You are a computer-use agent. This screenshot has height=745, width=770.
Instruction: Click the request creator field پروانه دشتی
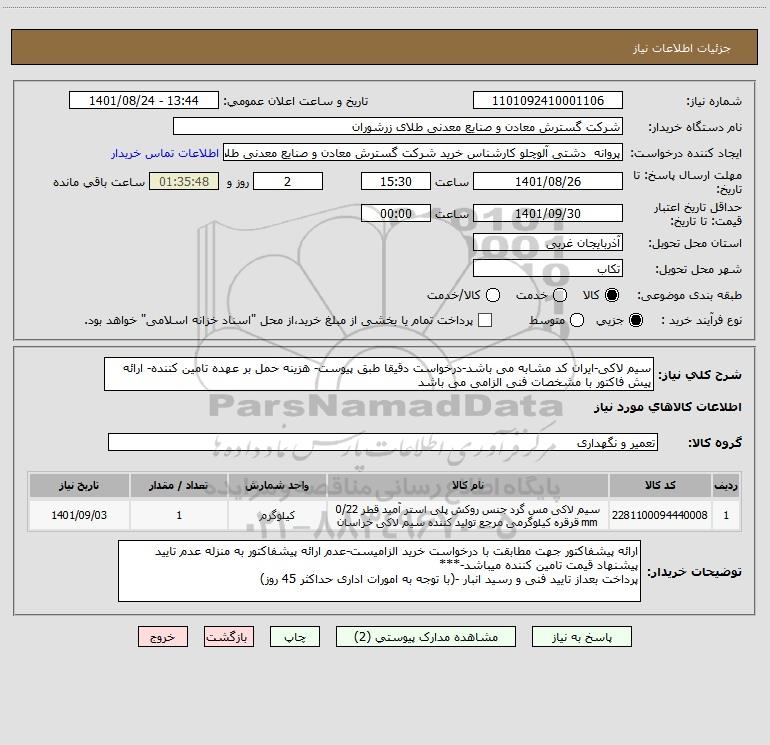click(423, 153)
